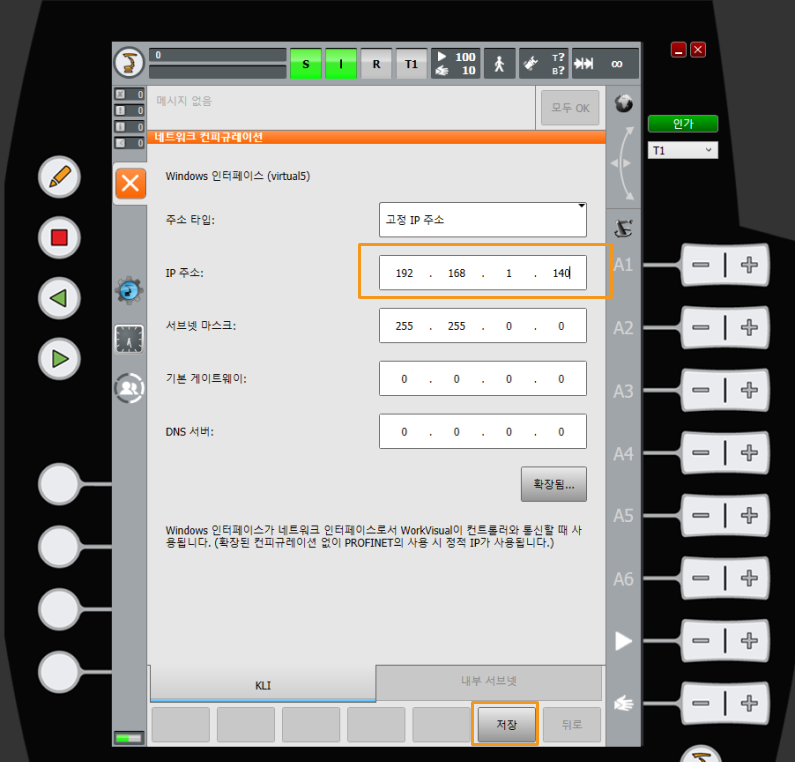Click the green I drives status indicator
This screenshot has height=762, width=795.
[x=341, y=64]
